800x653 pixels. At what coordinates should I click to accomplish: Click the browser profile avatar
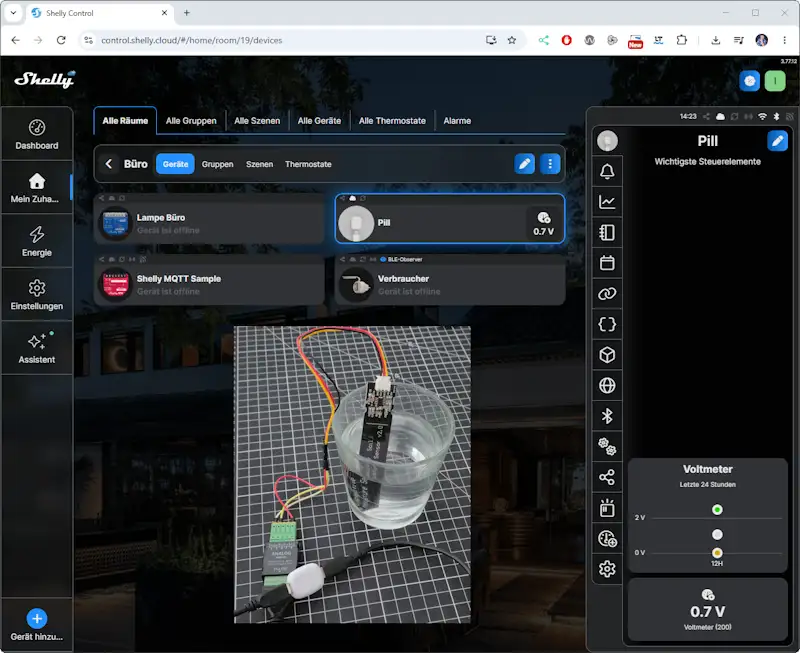pos(761,40)
